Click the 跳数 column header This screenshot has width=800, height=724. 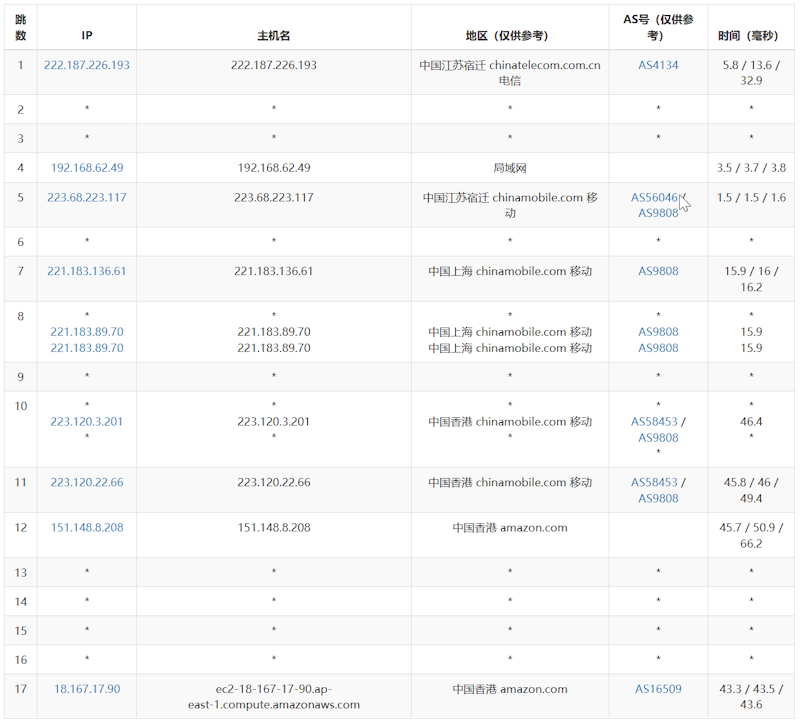coord(21,28)
